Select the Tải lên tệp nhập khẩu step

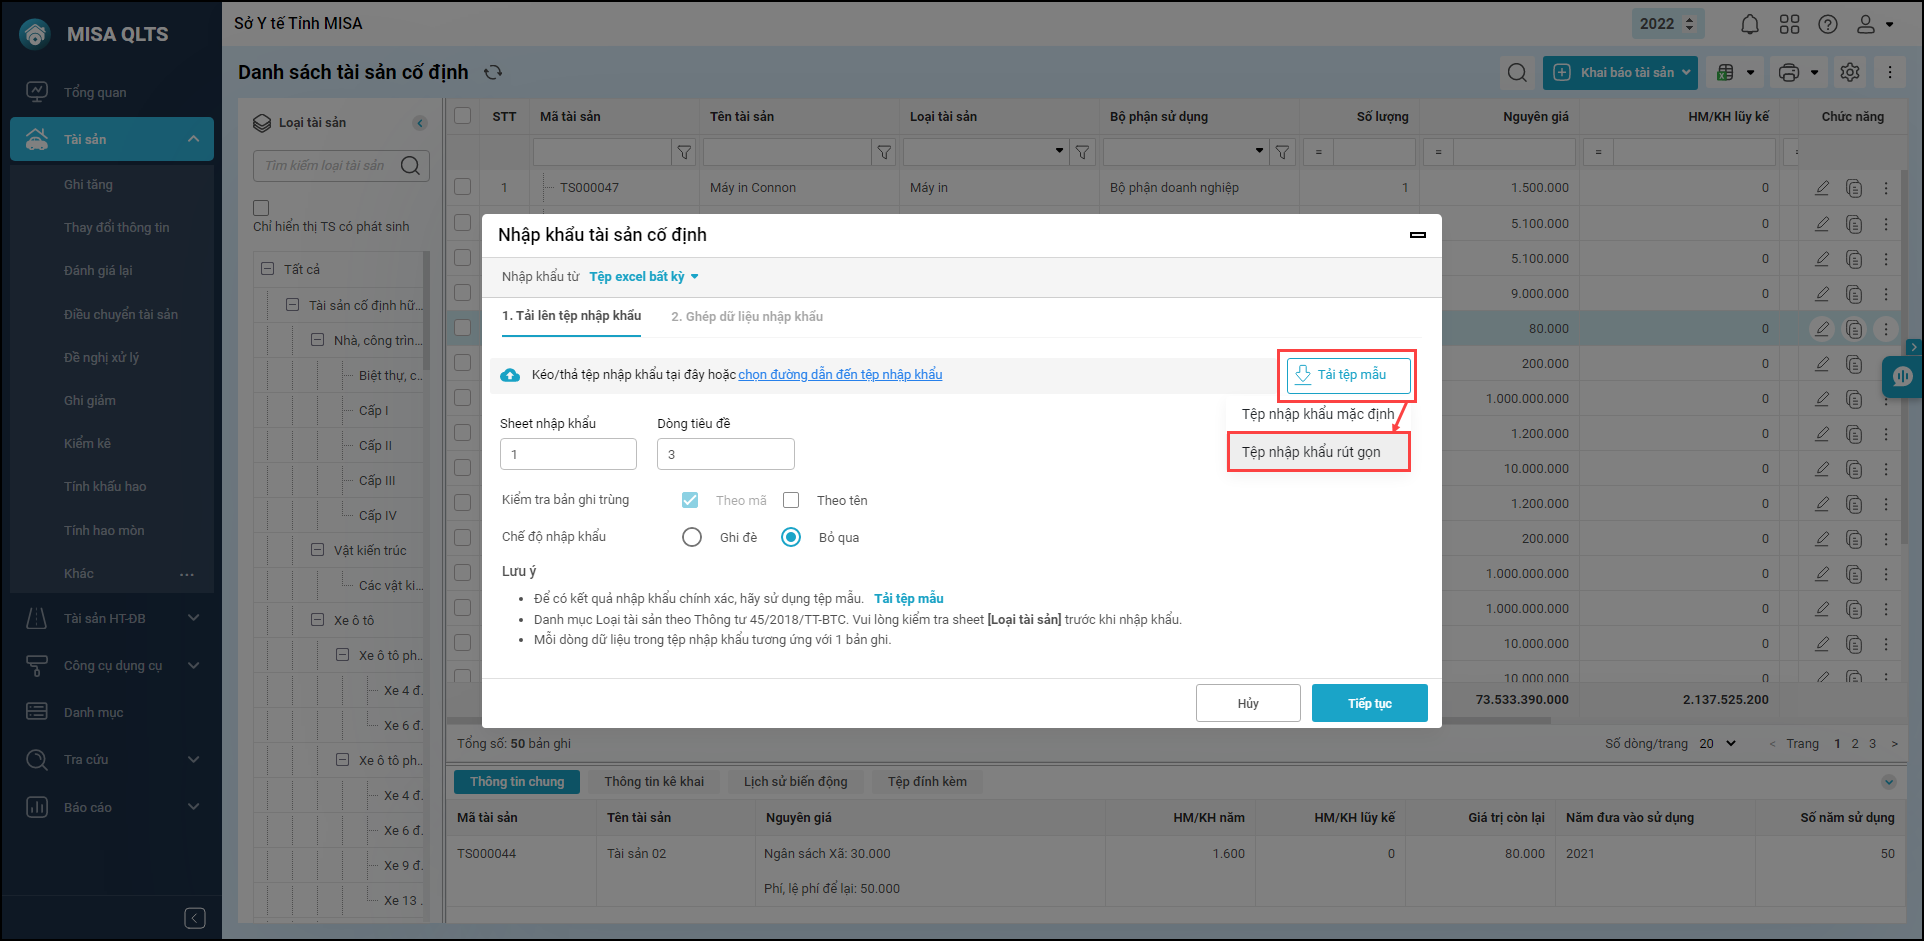coord(571,316)
